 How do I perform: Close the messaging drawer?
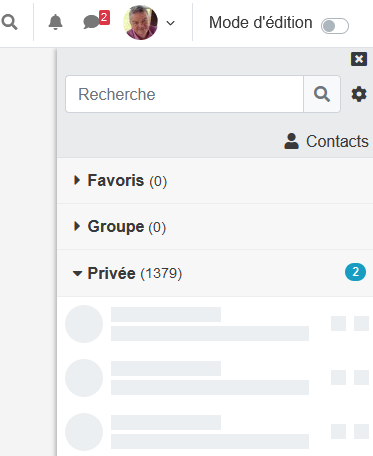pos(359,59)
